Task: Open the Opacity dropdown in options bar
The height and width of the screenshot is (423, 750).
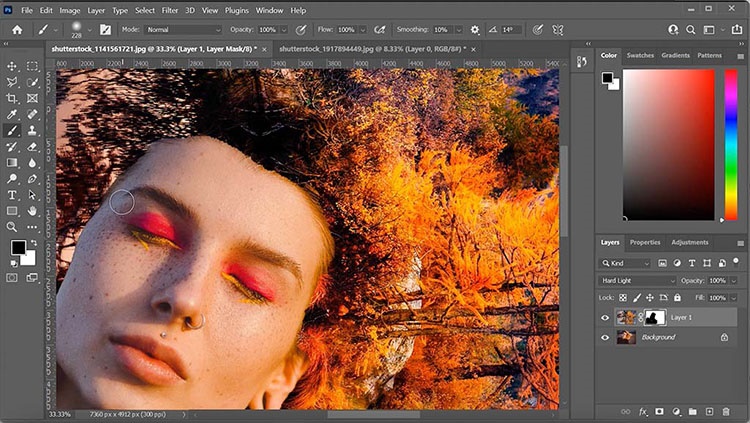Action: coord(284,30)
